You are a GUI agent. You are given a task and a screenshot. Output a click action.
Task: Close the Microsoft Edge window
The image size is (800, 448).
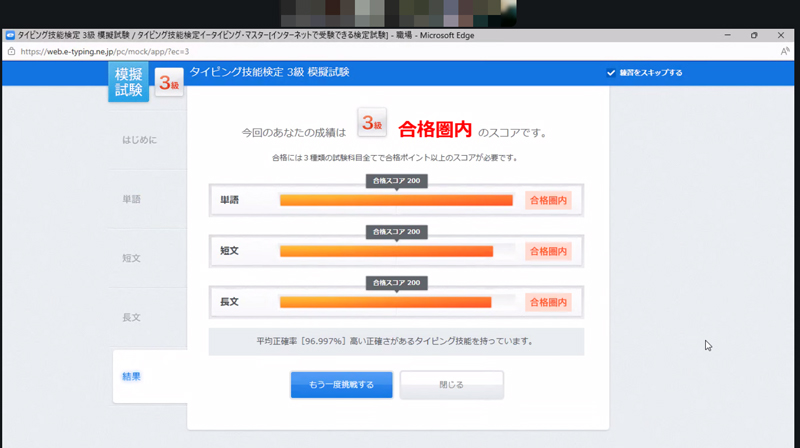tap(781, 35)
